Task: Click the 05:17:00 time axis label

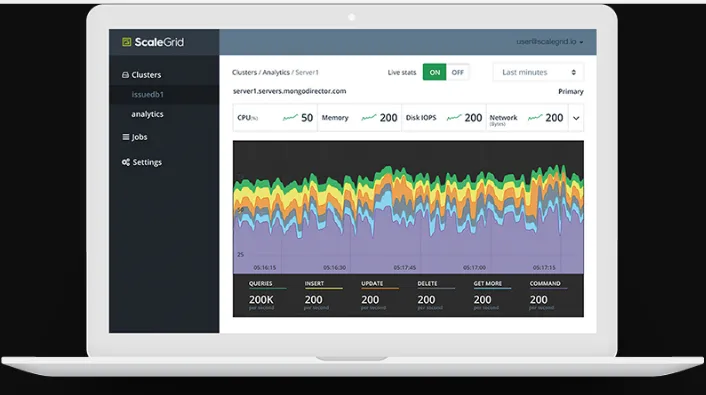Action: pos(475,268)
